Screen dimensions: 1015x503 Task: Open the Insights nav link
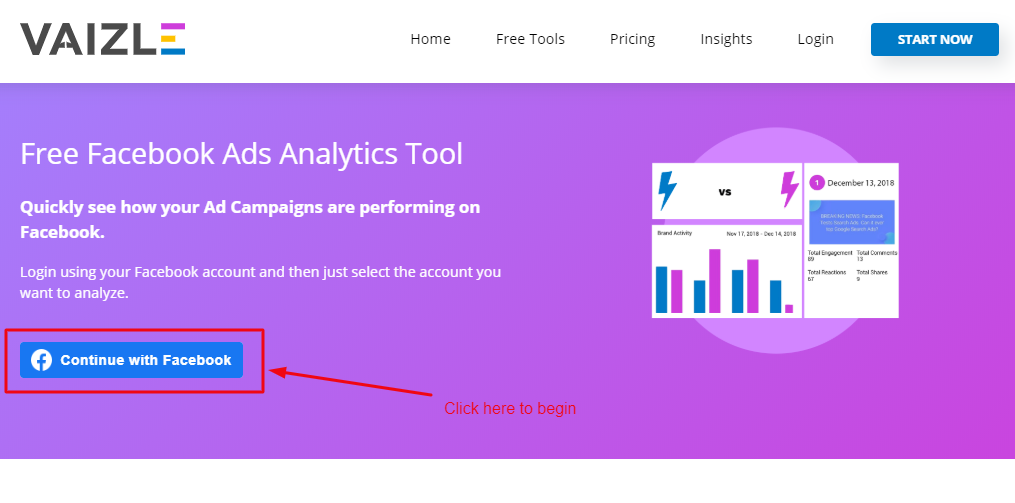(726, 39)
